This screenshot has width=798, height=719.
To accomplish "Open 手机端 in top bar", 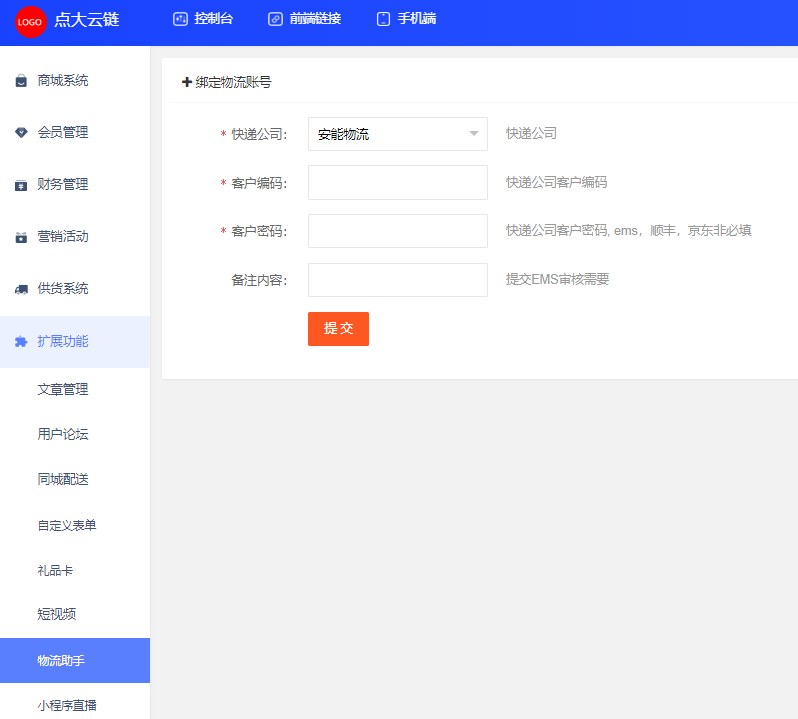I will coord(406,19).
